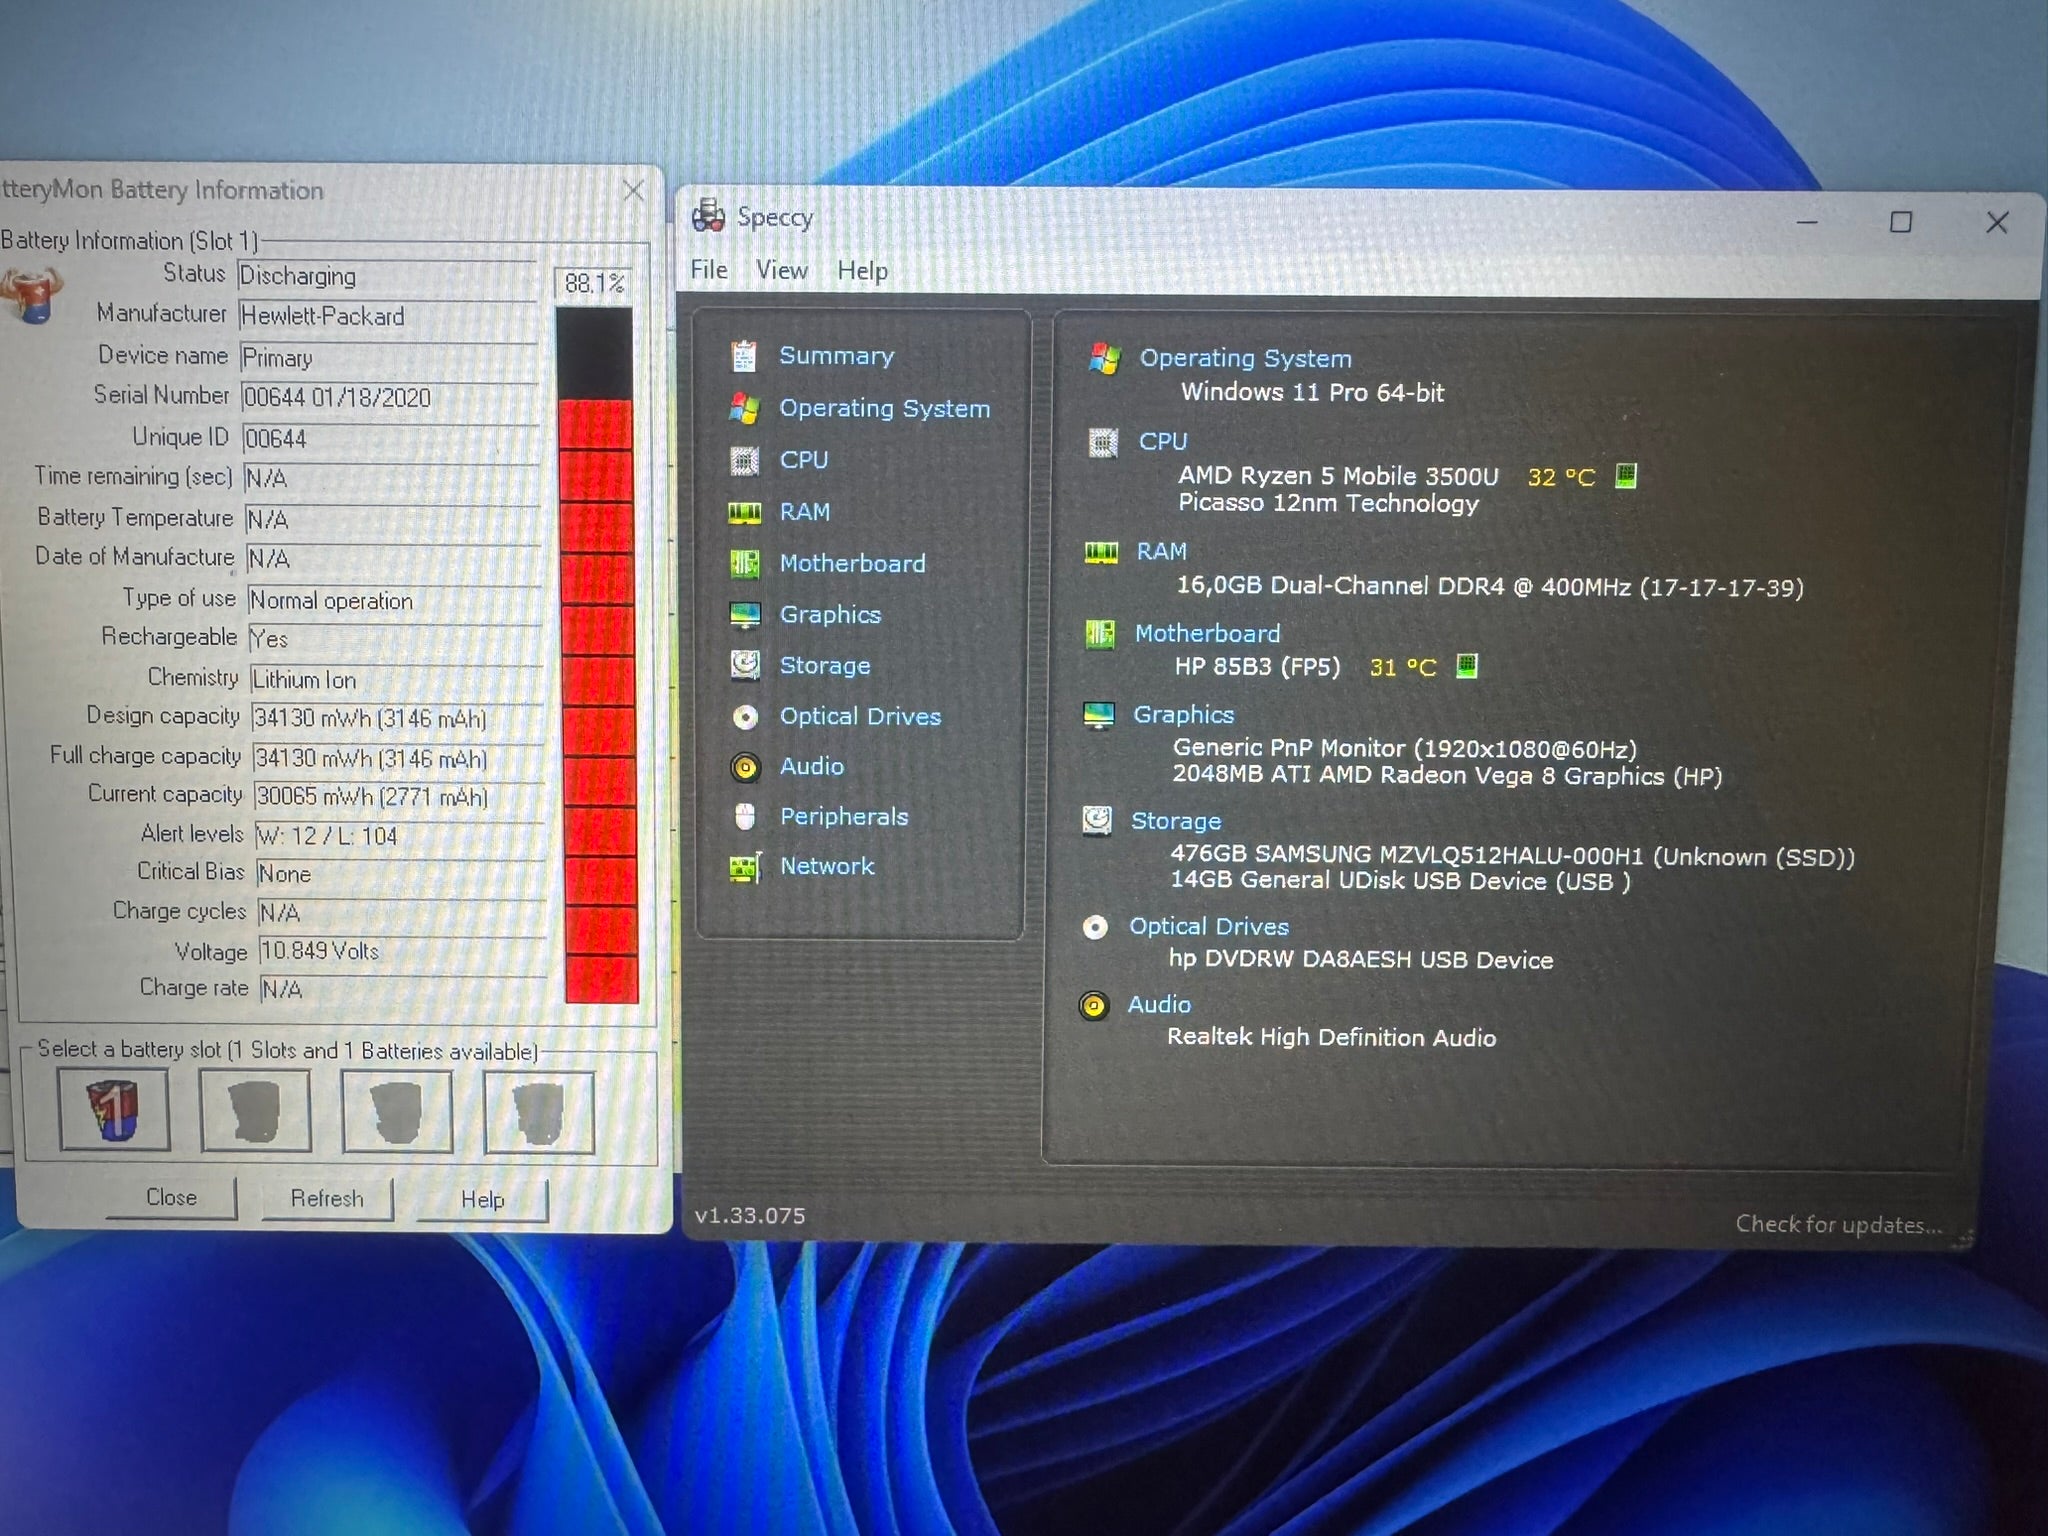Click the Serial Number field in BatteryMon
2048x1536 pixels.
click(390, 398)
